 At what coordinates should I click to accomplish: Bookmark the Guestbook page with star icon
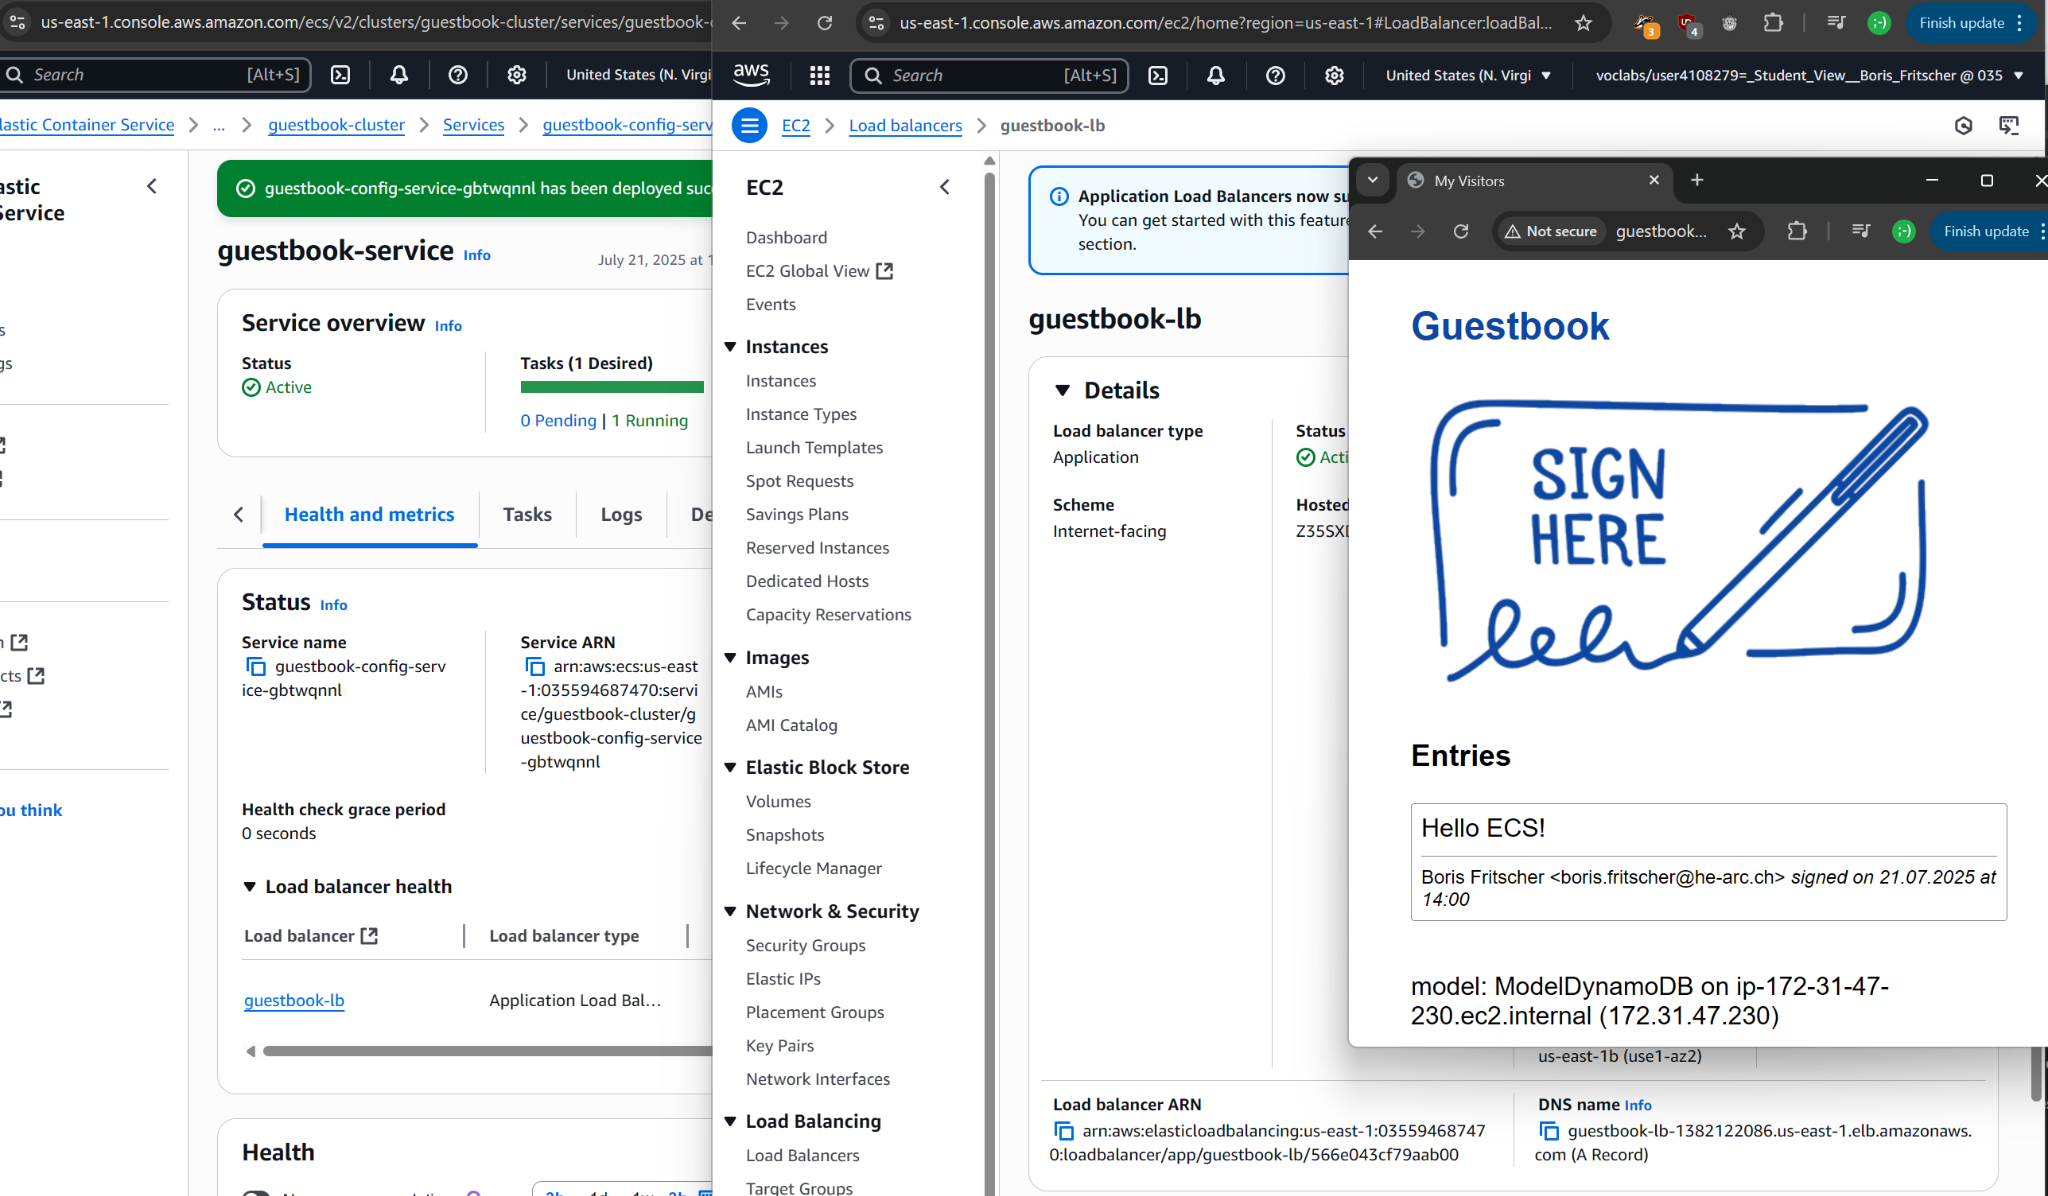tap(1737, 231)
